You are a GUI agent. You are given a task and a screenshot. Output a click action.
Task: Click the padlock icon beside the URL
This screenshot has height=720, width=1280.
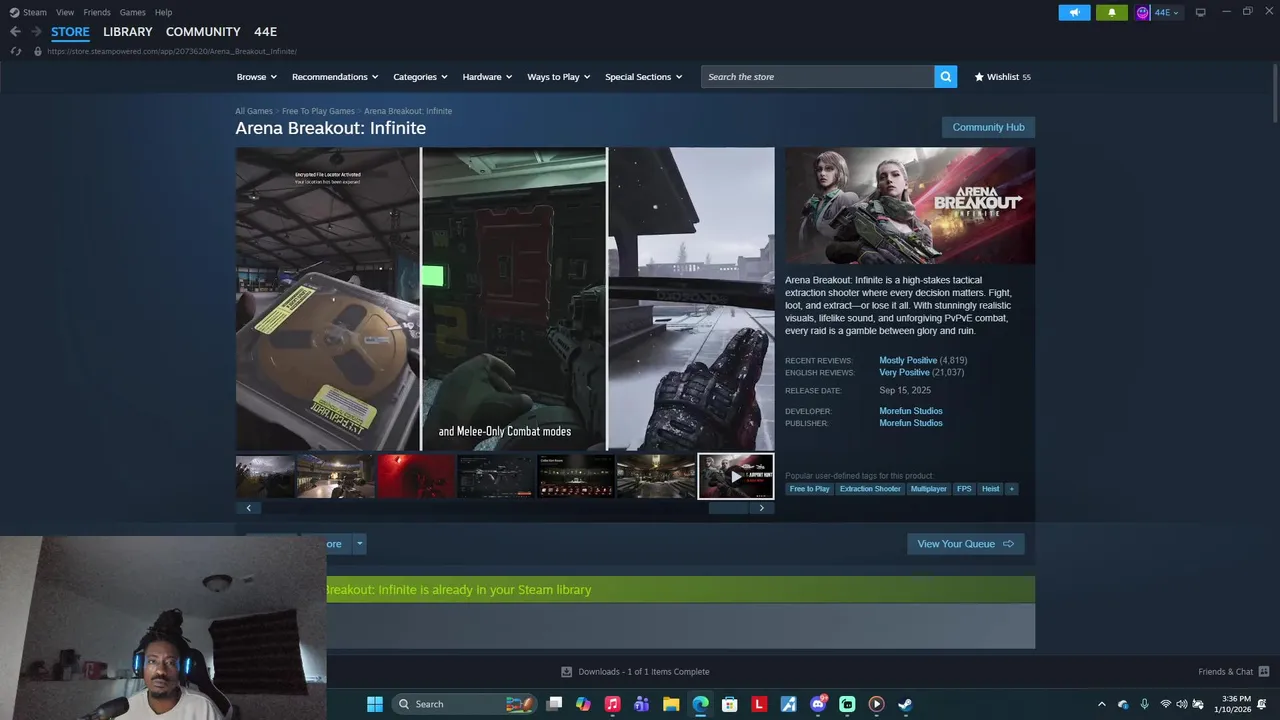[x=38, y=51]
